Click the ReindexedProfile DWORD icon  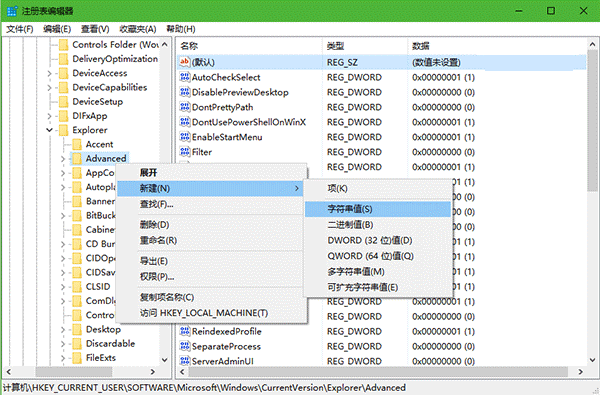(185, 331)
